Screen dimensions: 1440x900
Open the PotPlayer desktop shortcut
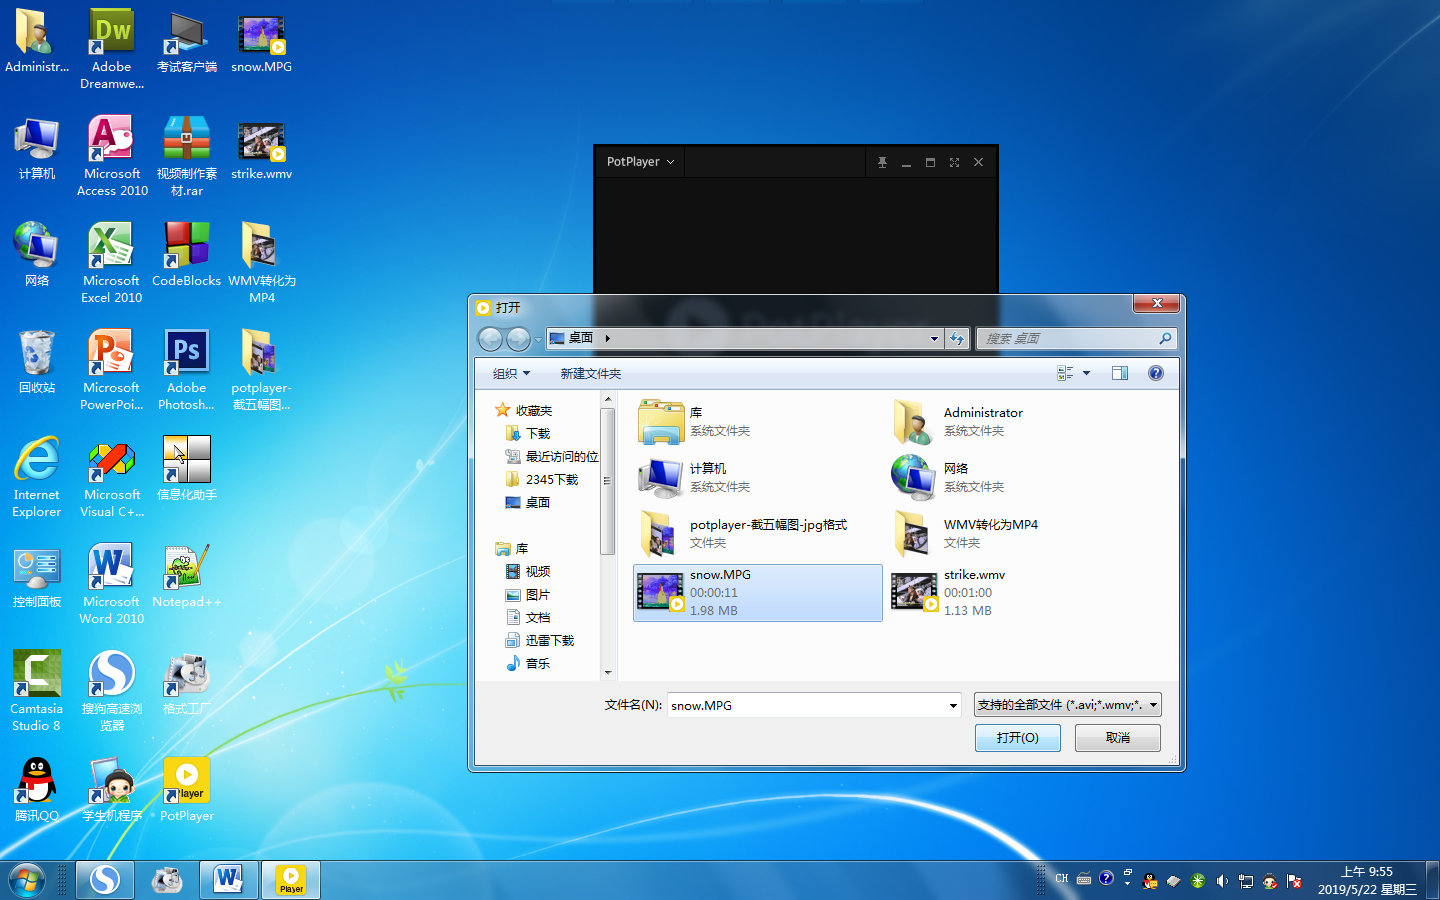click(187, 790)
